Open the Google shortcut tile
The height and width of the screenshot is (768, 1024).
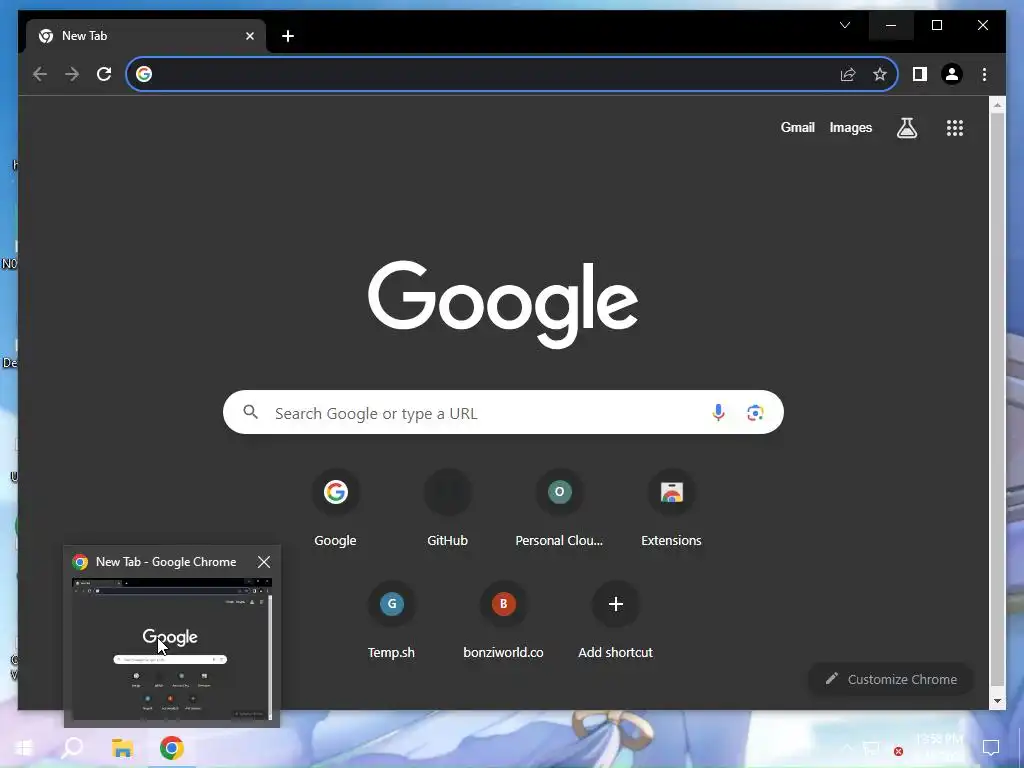(335, 507)
